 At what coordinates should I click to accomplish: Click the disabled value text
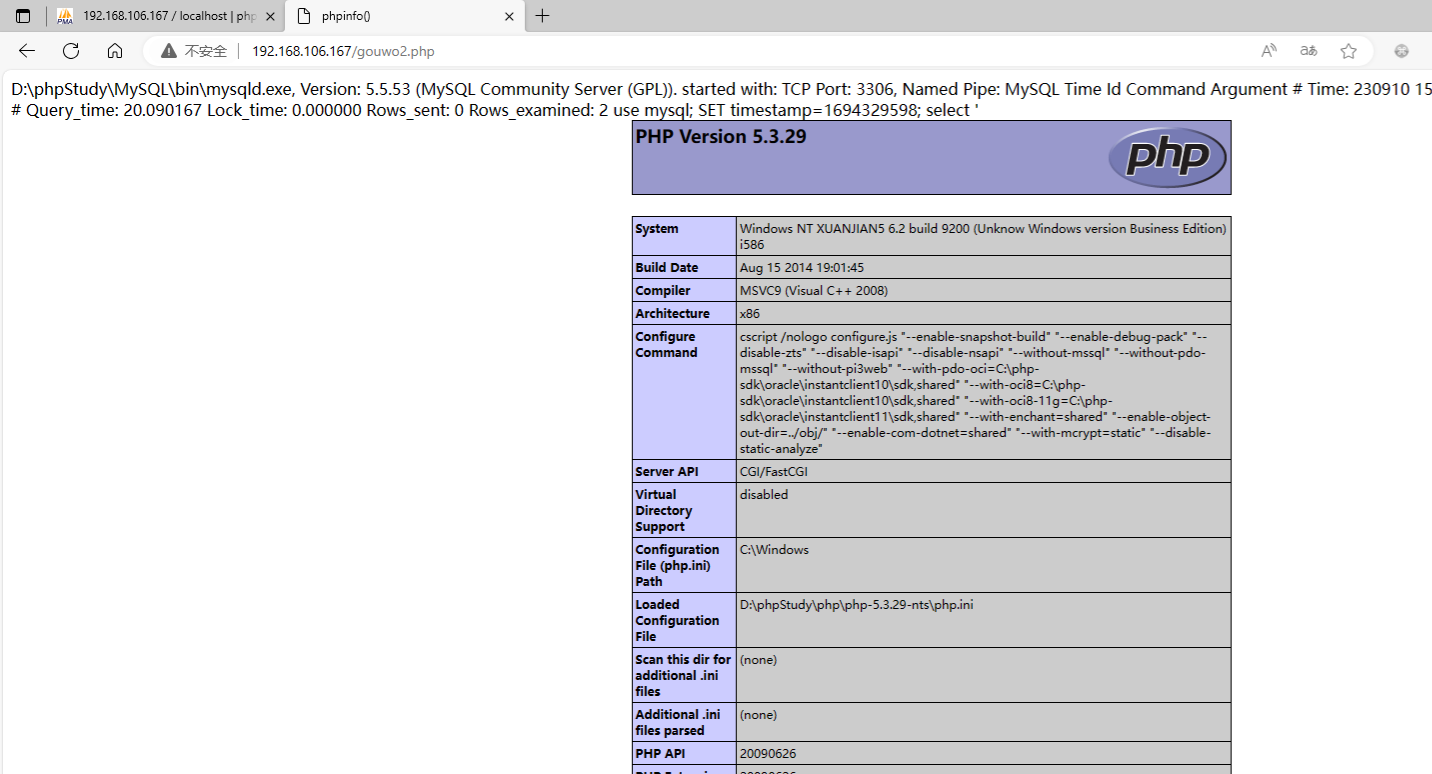pos(764,495)
